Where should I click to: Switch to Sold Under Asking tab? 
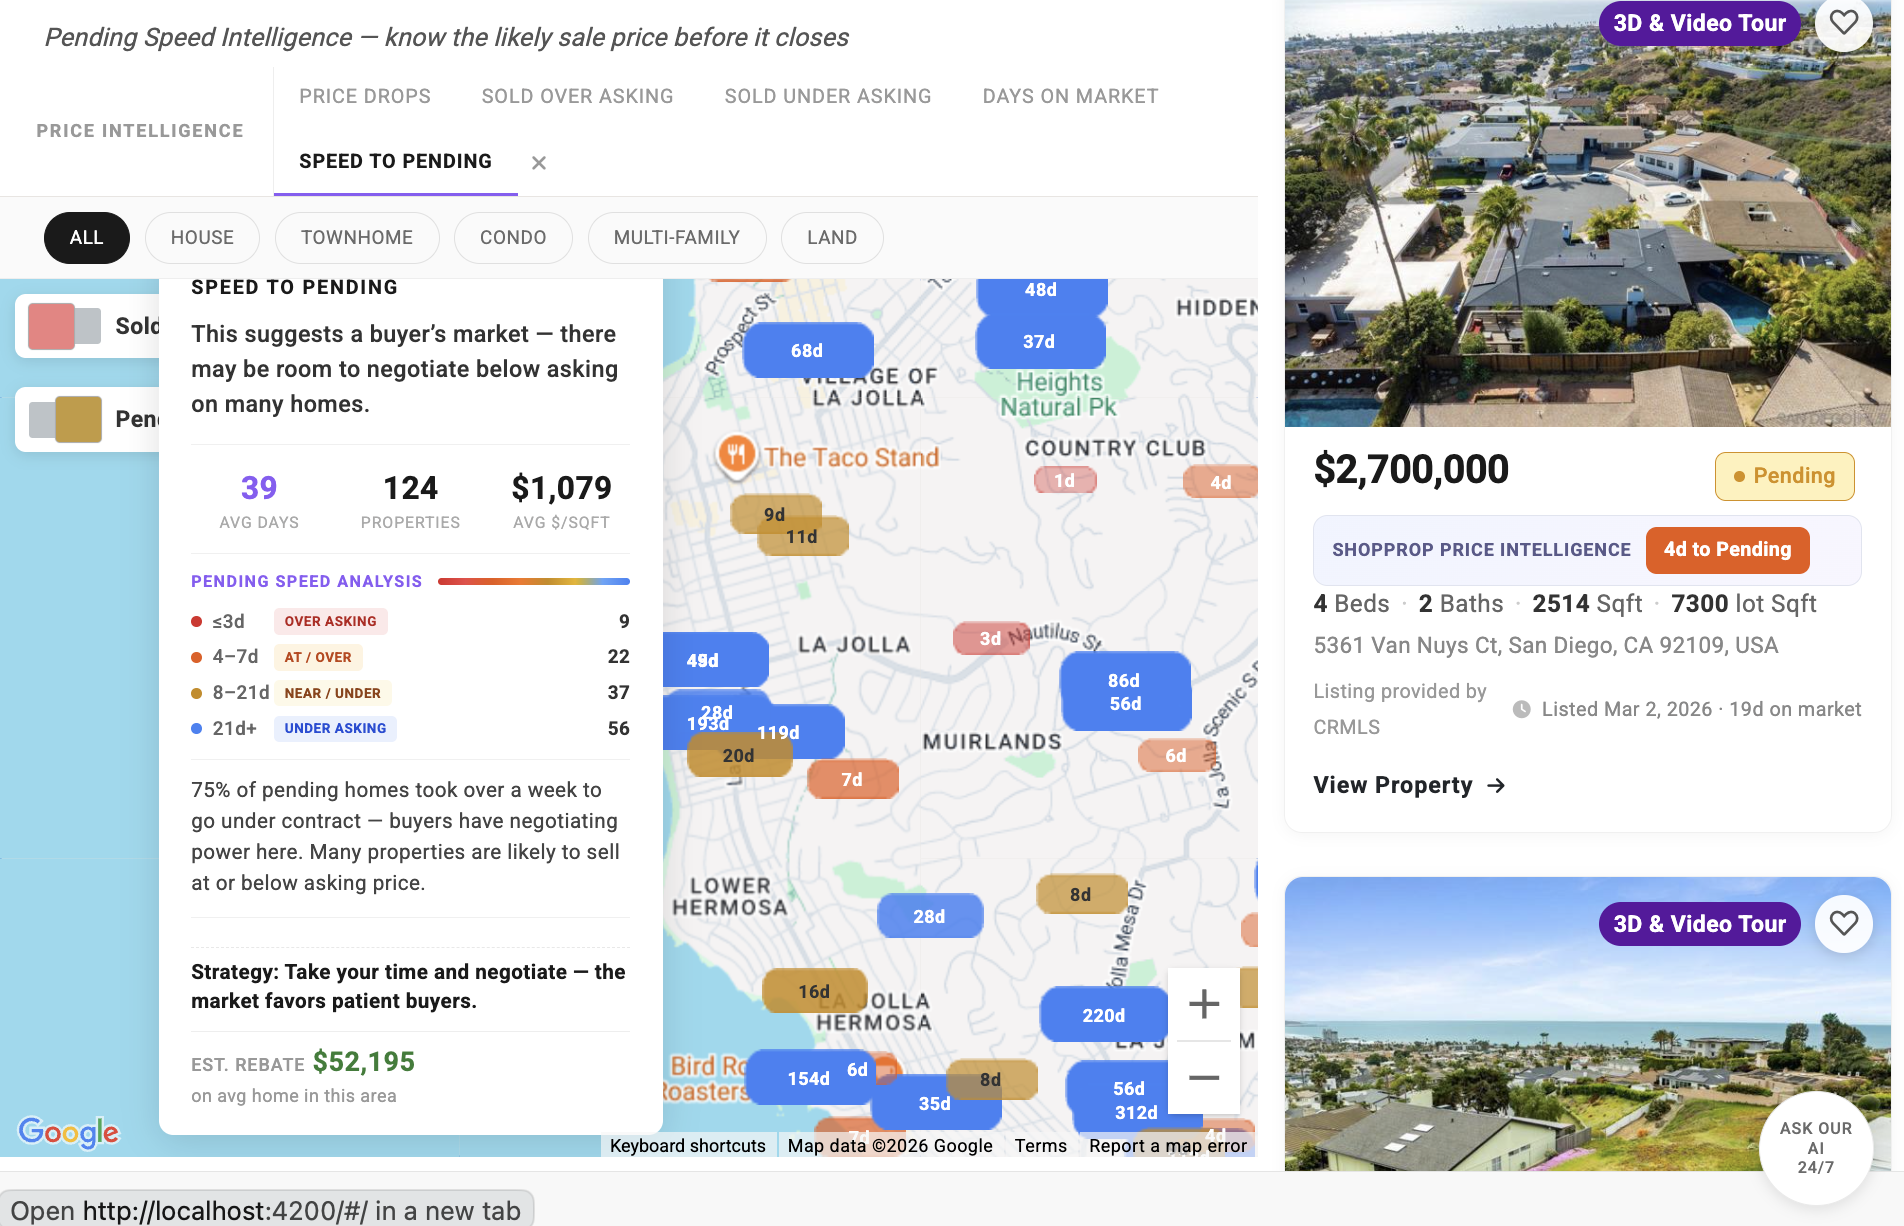tap(828, 96)
